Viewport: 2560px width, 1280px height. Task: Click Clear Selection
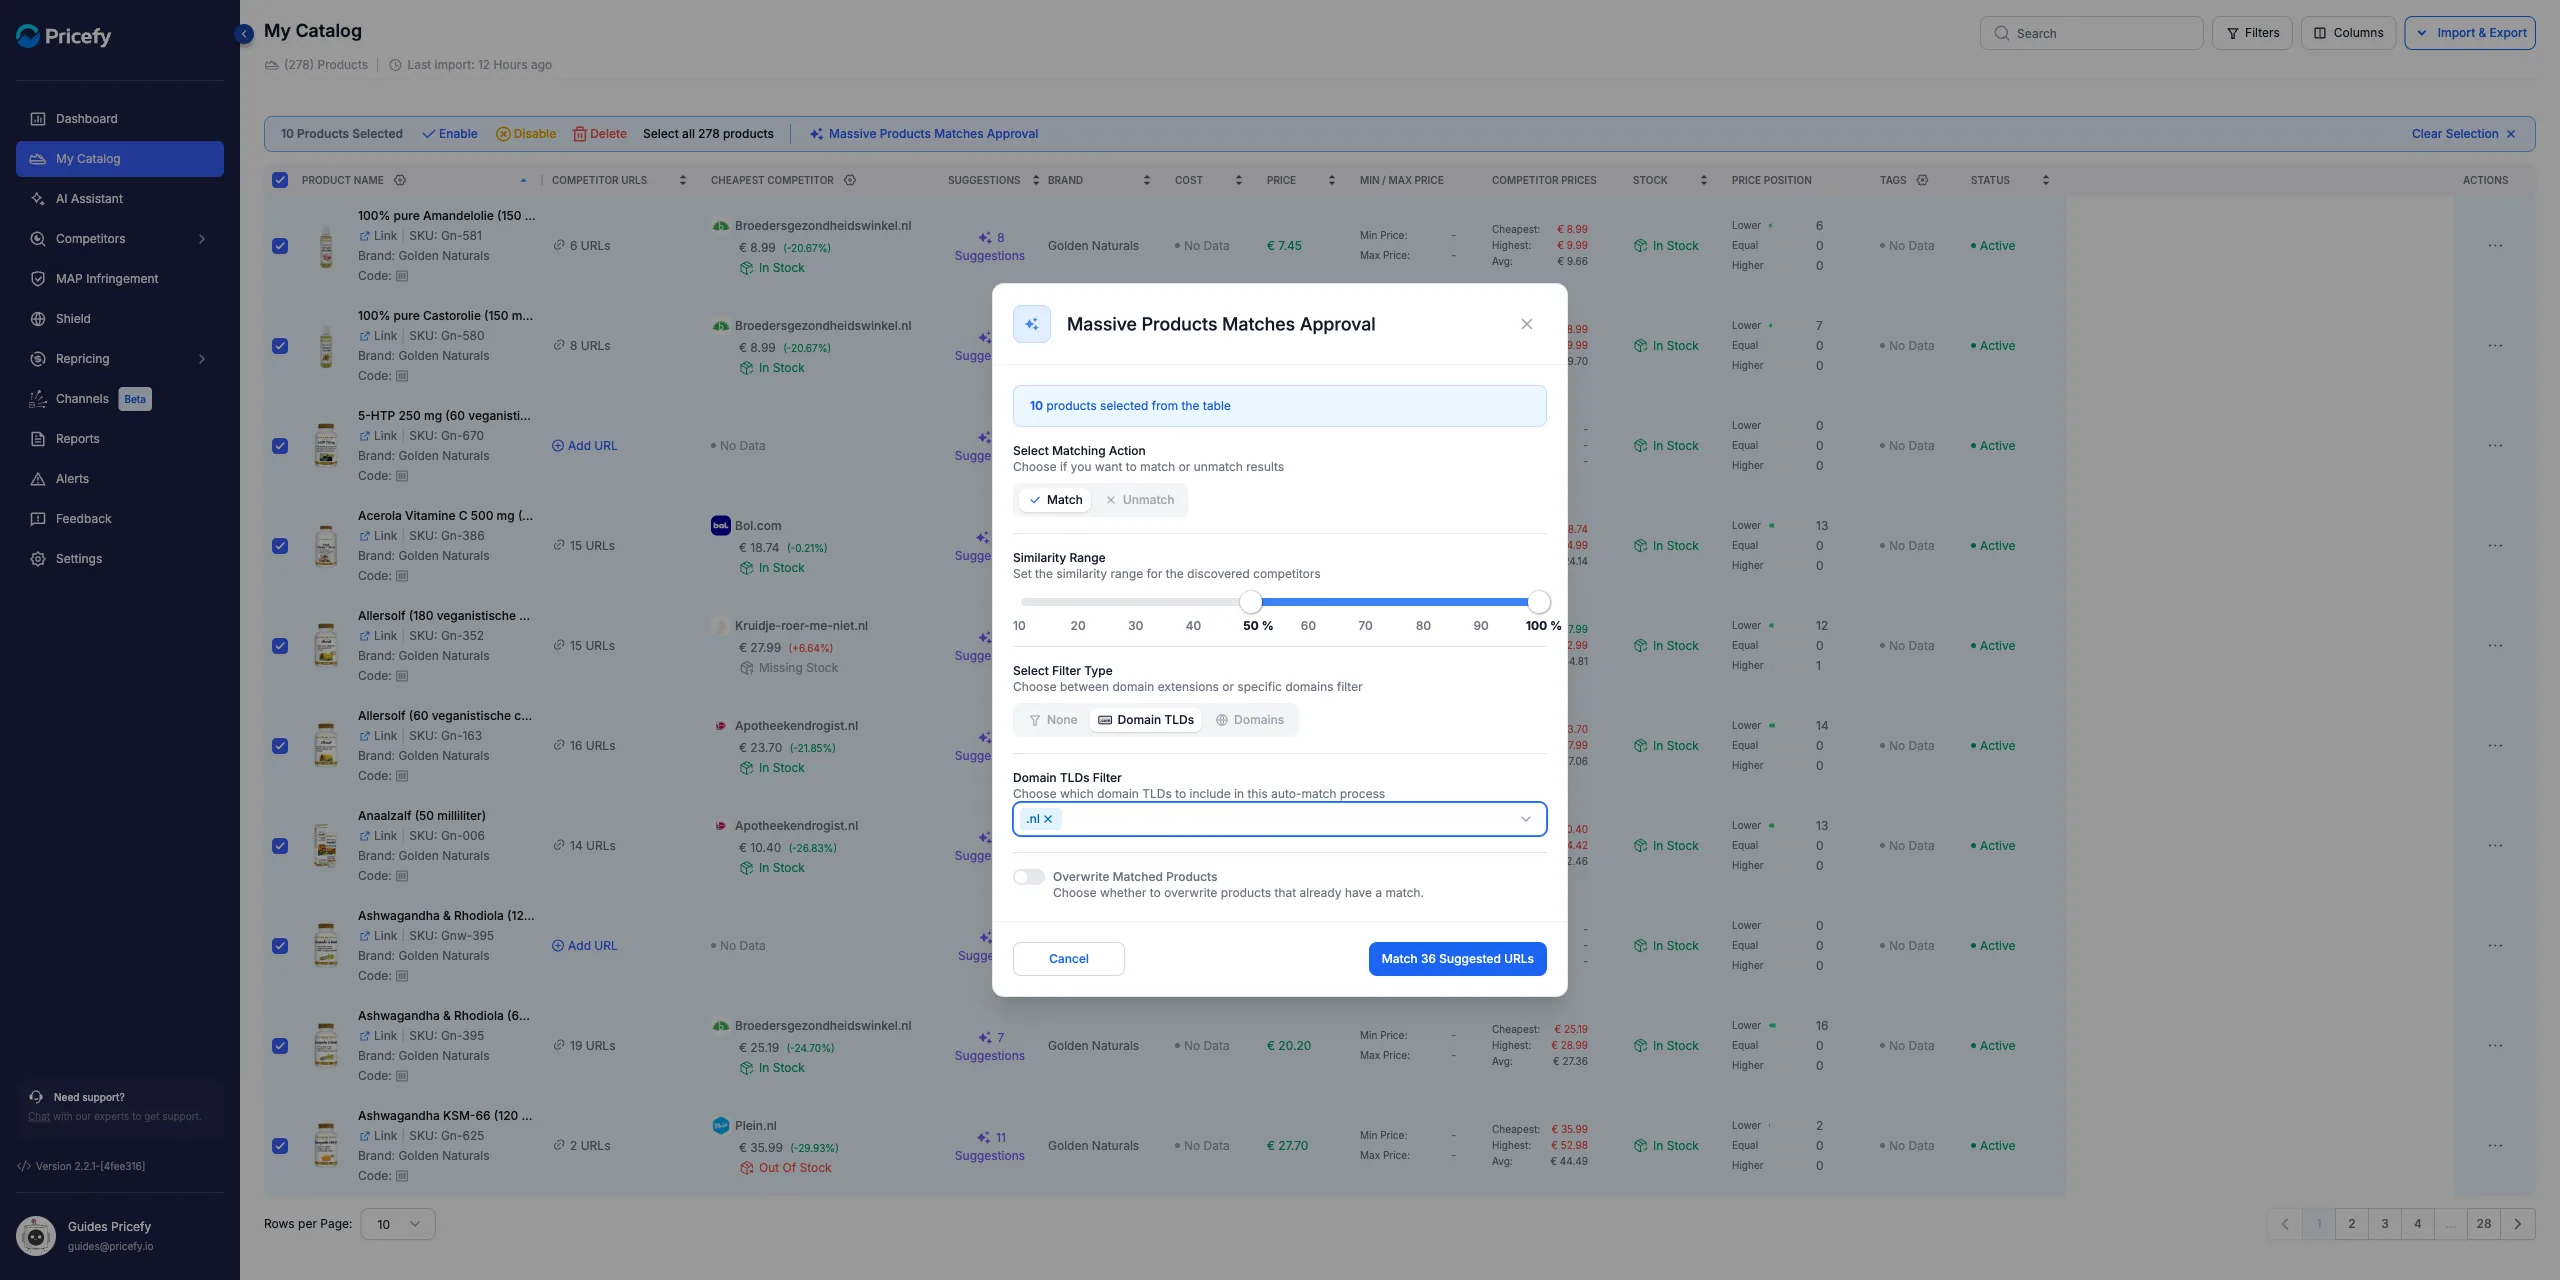pos(2463,134)
